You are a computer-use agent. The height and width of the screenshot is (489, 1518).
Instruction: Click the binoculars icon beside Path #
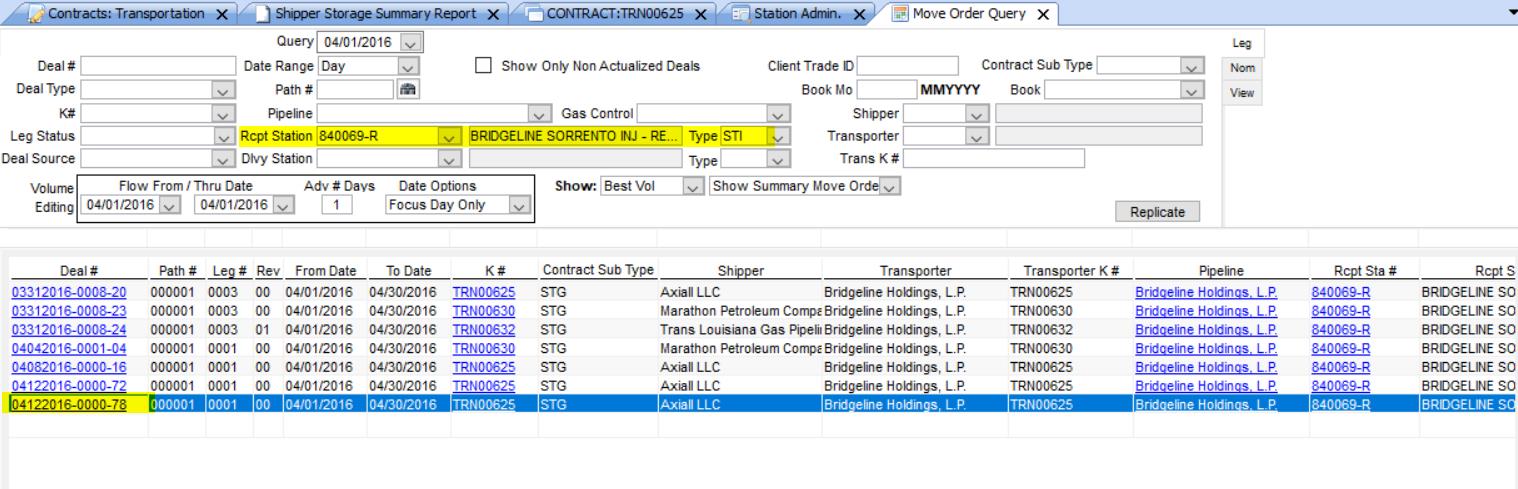point(408,88)
